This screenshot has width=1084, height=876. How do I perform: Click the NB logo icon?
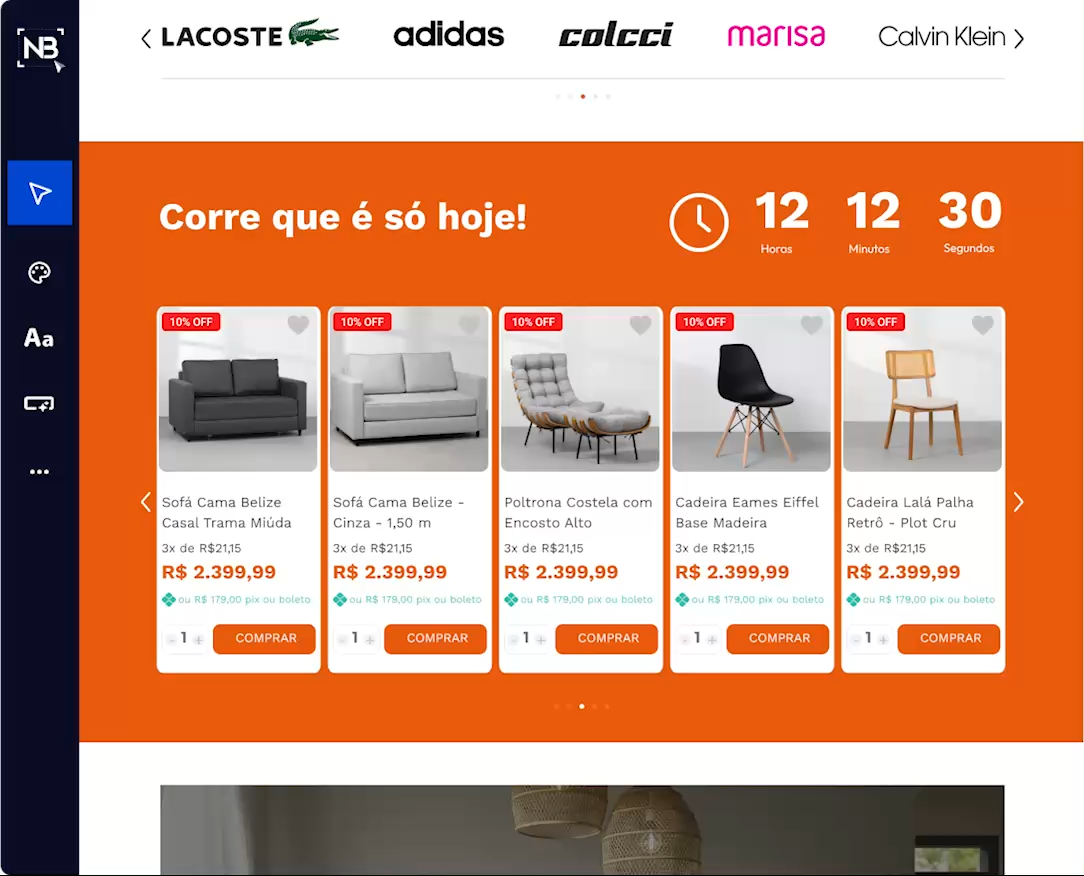point(40,49)
